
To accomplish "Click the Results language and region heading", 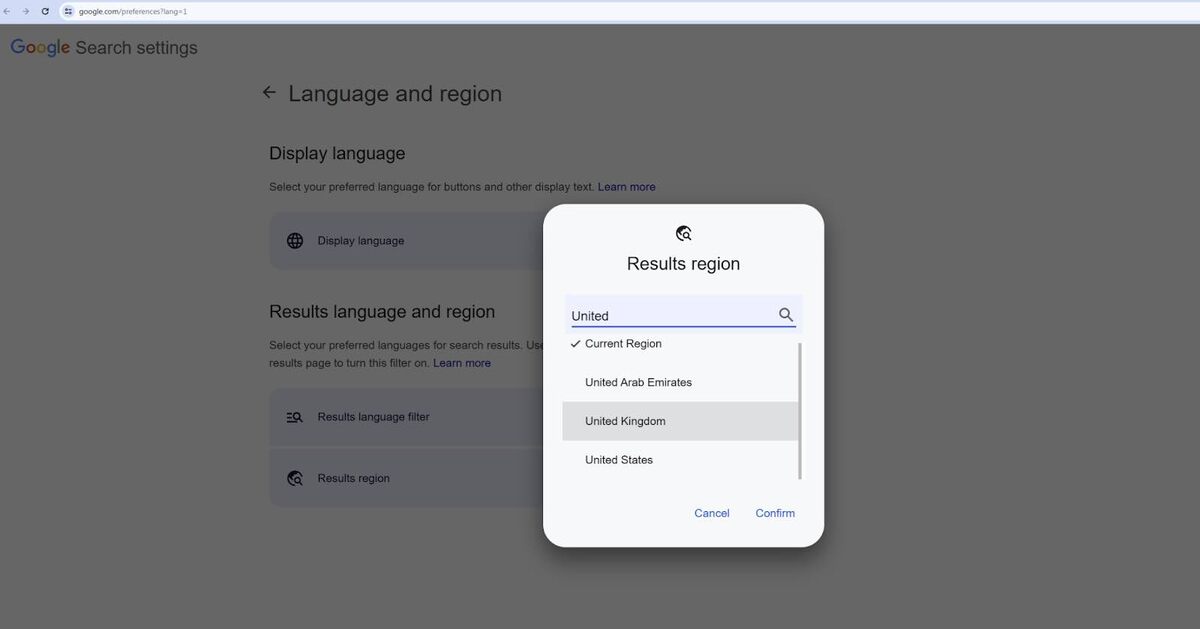I will (382, 312).
